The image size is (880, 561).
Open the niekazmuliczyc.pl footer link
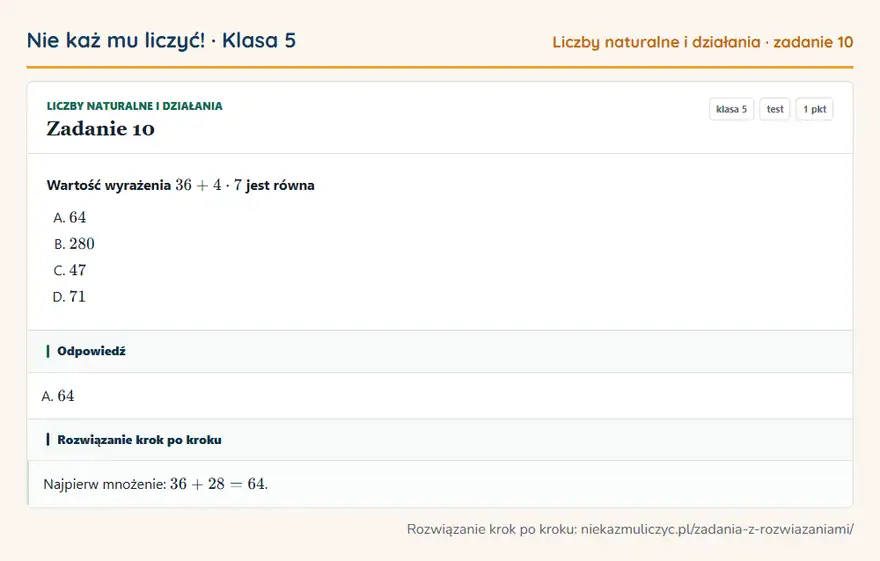(x=717, y=529)
